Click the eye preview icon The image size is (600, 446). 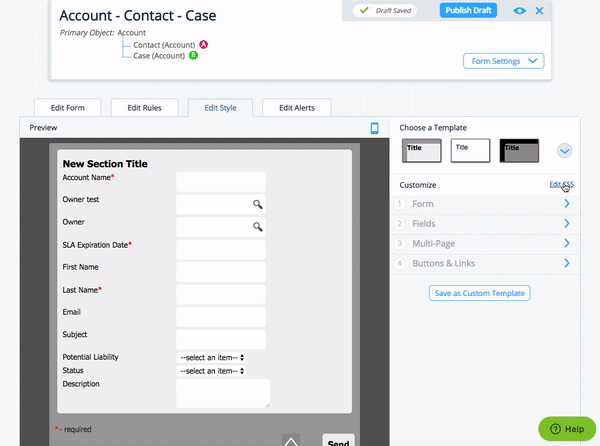pyautogui.click(x=519, y=11)
